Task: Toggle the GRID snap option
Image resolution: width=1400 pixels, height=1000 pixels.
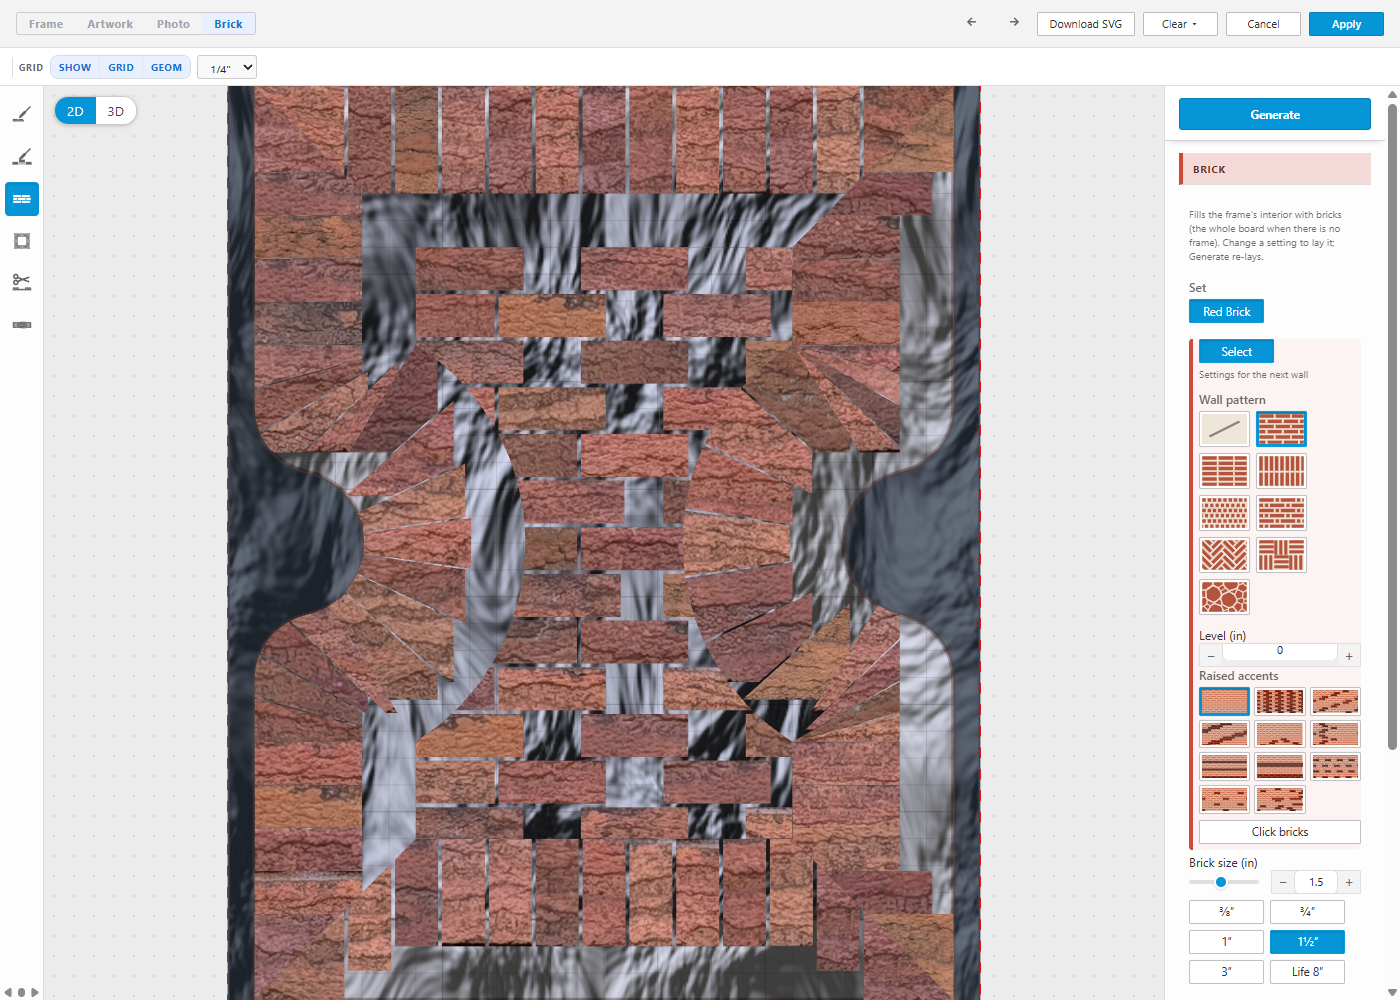Action: tap(121, 67)
